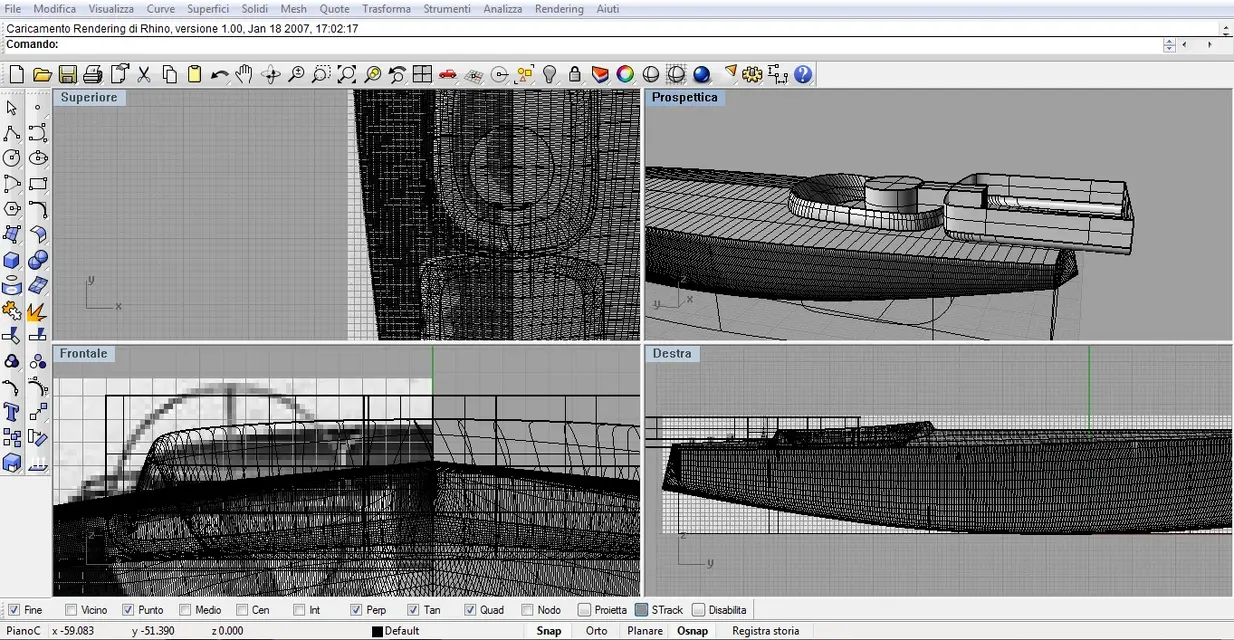Screen dimensions: 1234x640
Task: Click the Superiore viewport title
Action: tap(89, 97)
